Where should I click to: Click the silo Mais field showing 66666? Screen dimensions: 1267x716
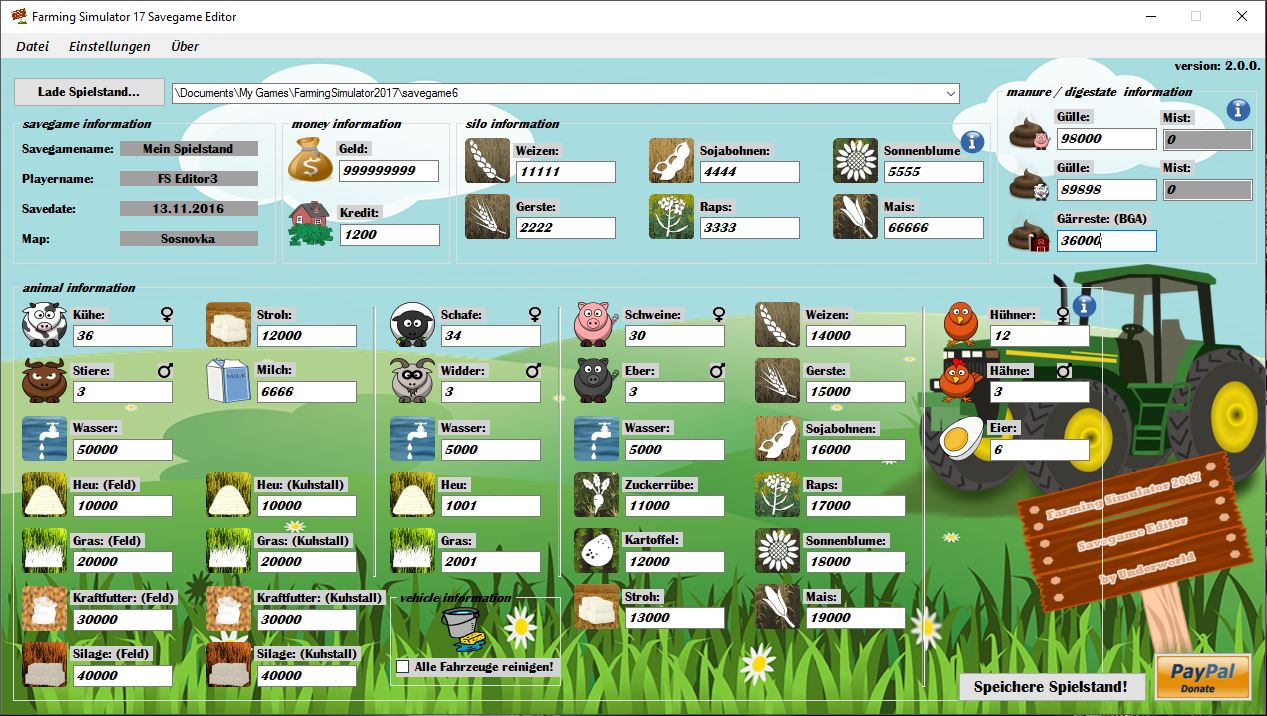click(933, 227)
